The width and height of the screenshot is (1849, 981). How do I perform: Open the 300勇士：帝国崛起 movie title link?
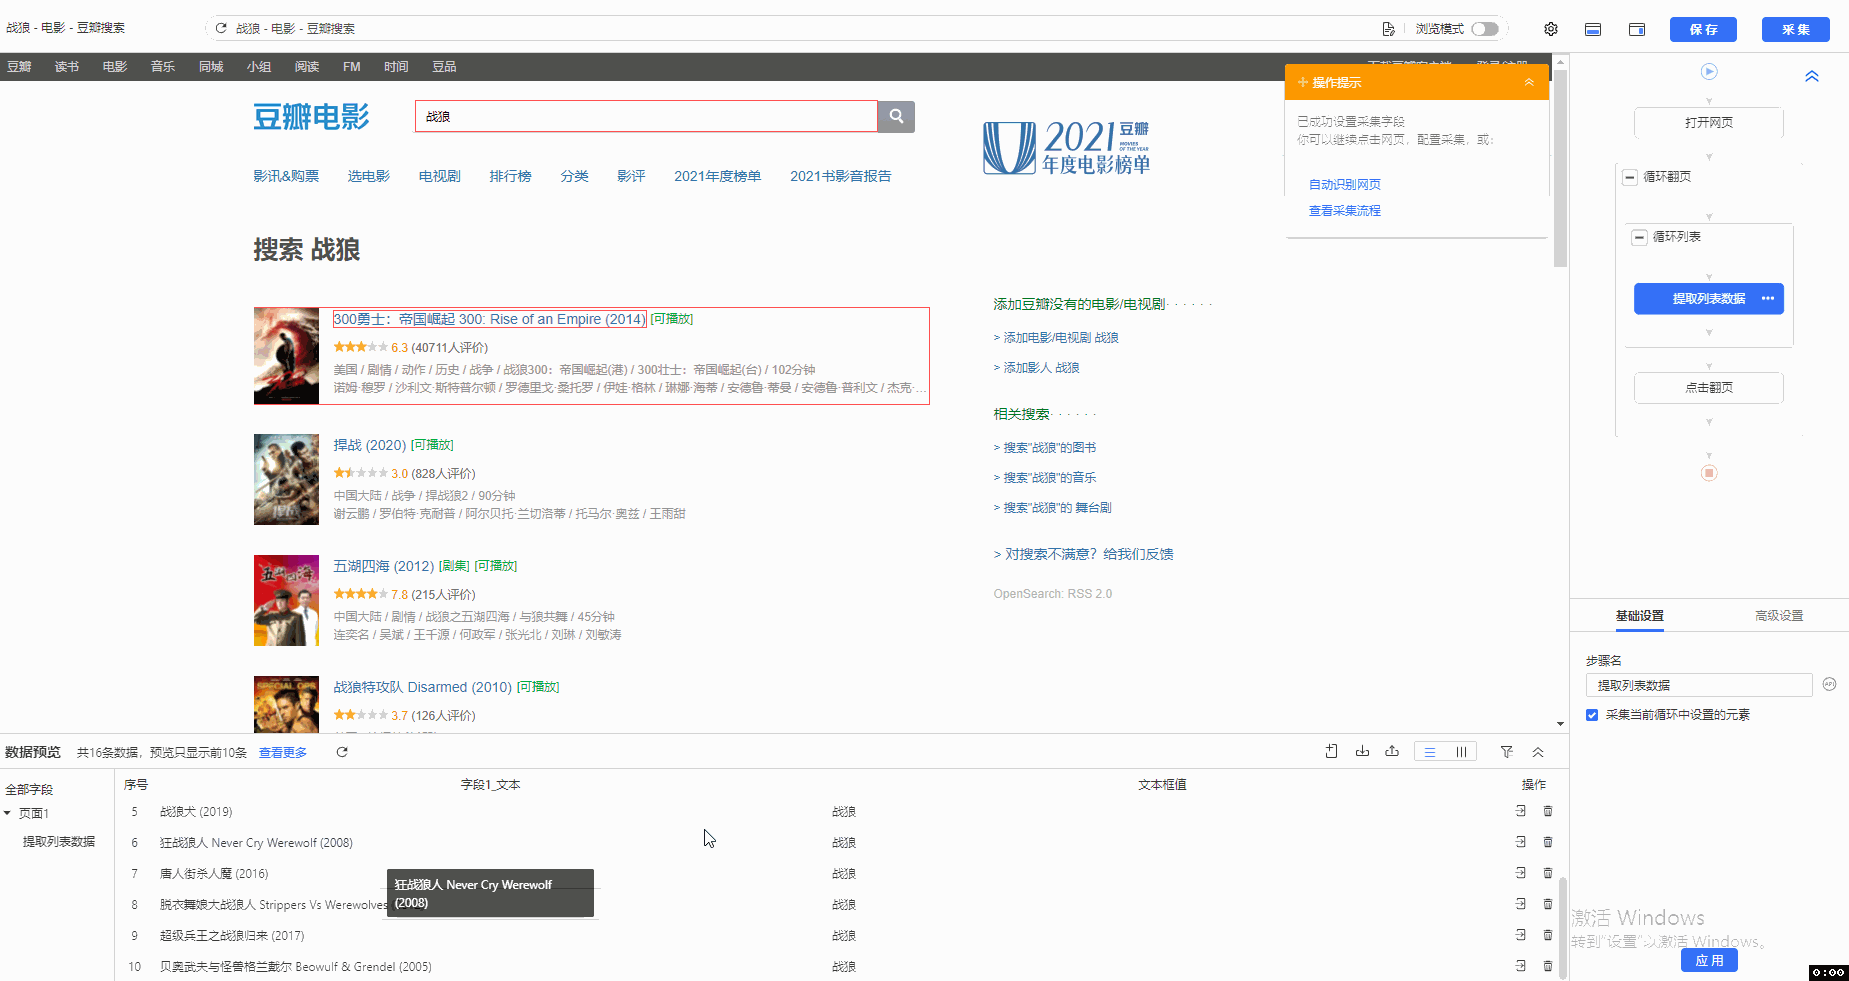tap(489, 319)
